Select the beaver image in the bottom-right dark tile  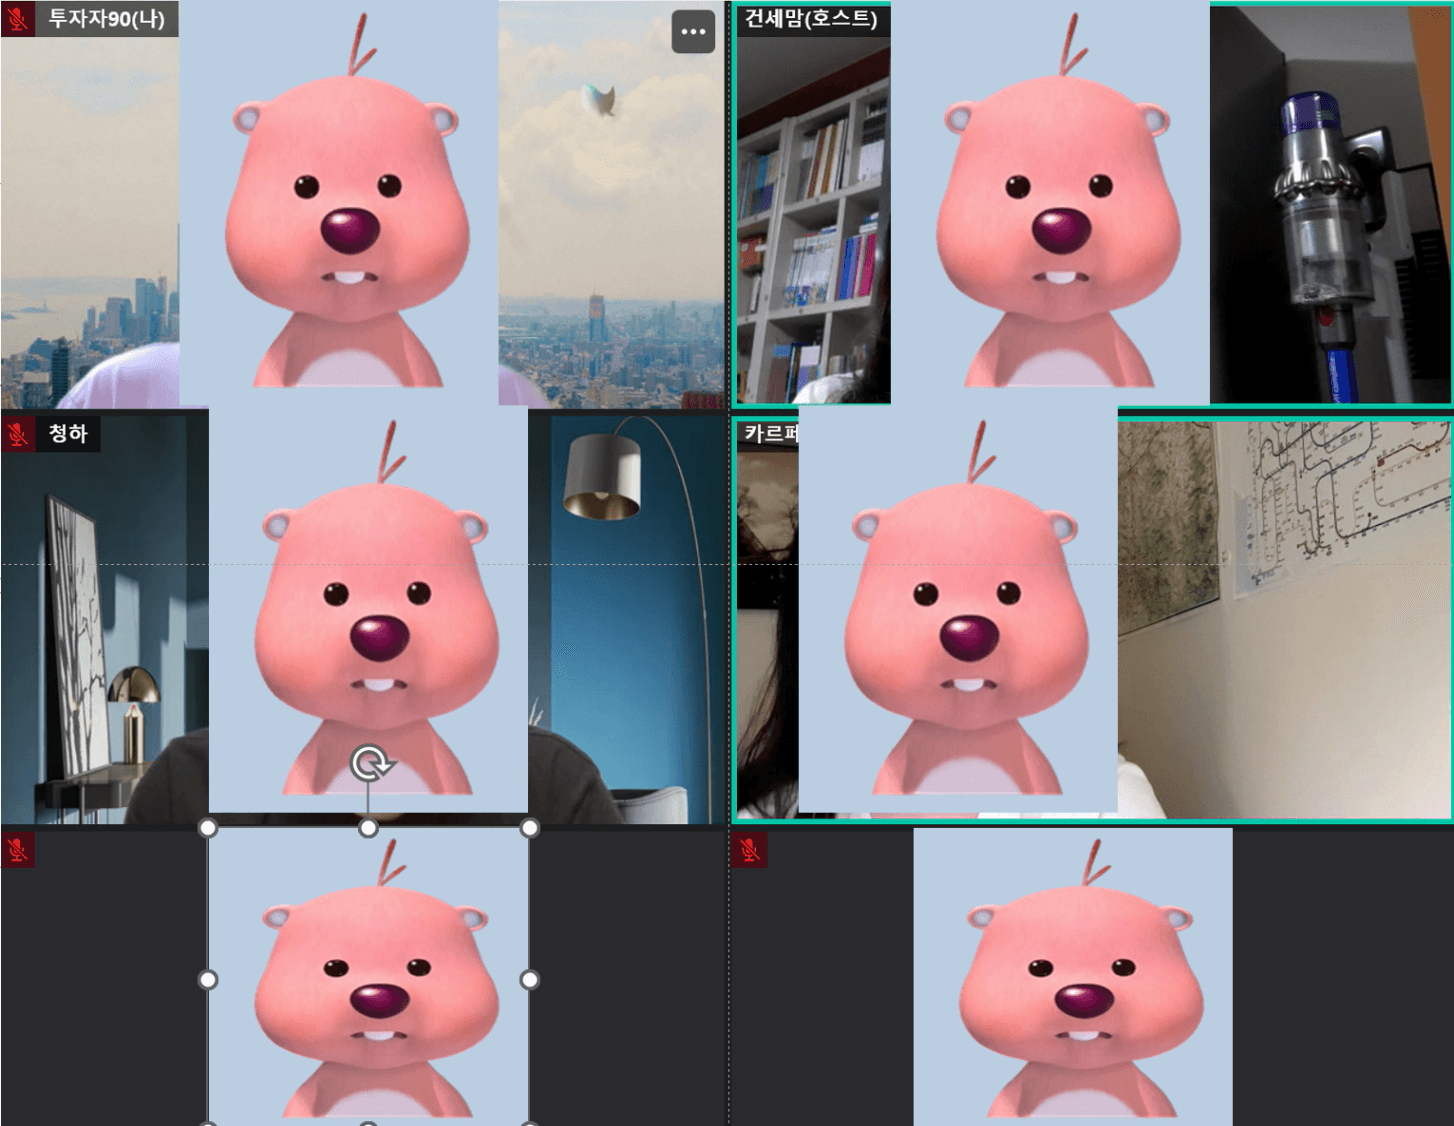[x=1073, y=977]
